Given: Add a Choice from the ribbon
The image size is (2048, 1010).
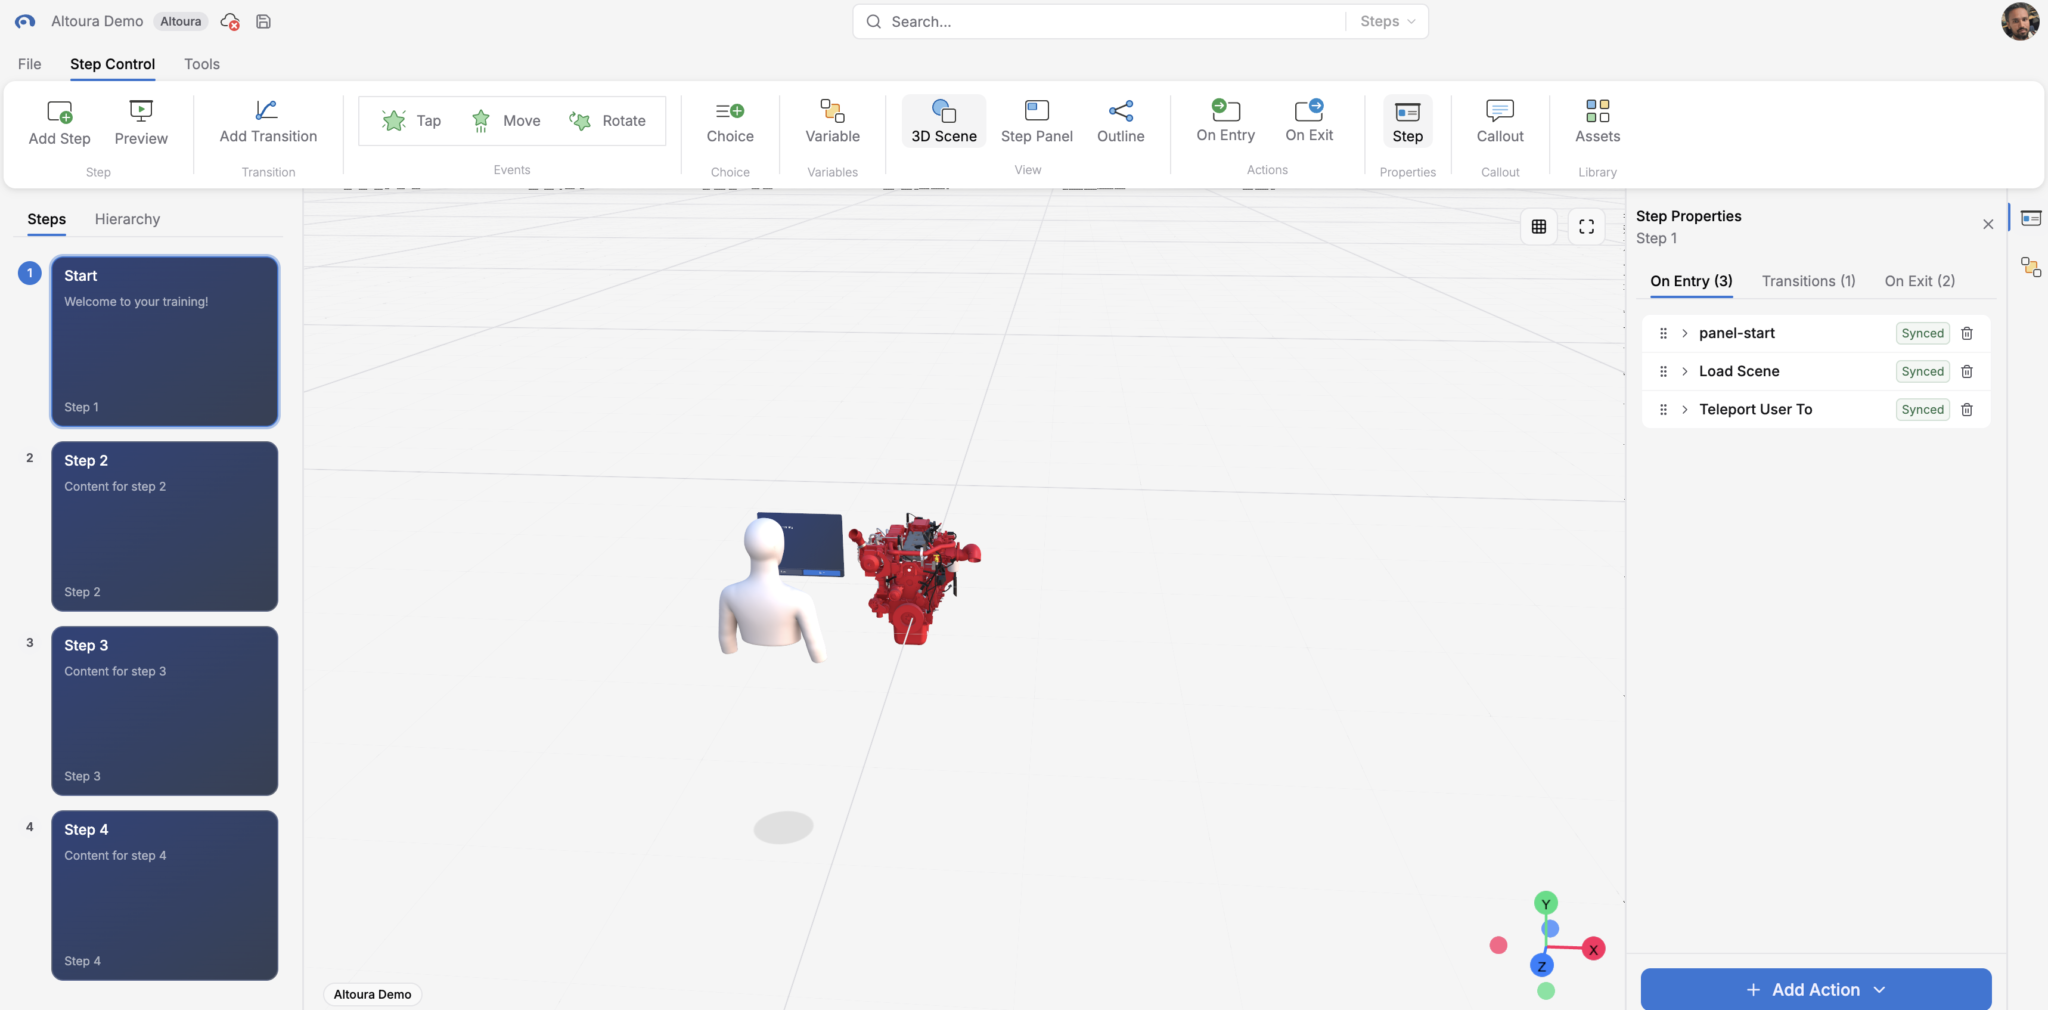Looking at the screenshot, I should pyautogui.click(x=730, y=122).
